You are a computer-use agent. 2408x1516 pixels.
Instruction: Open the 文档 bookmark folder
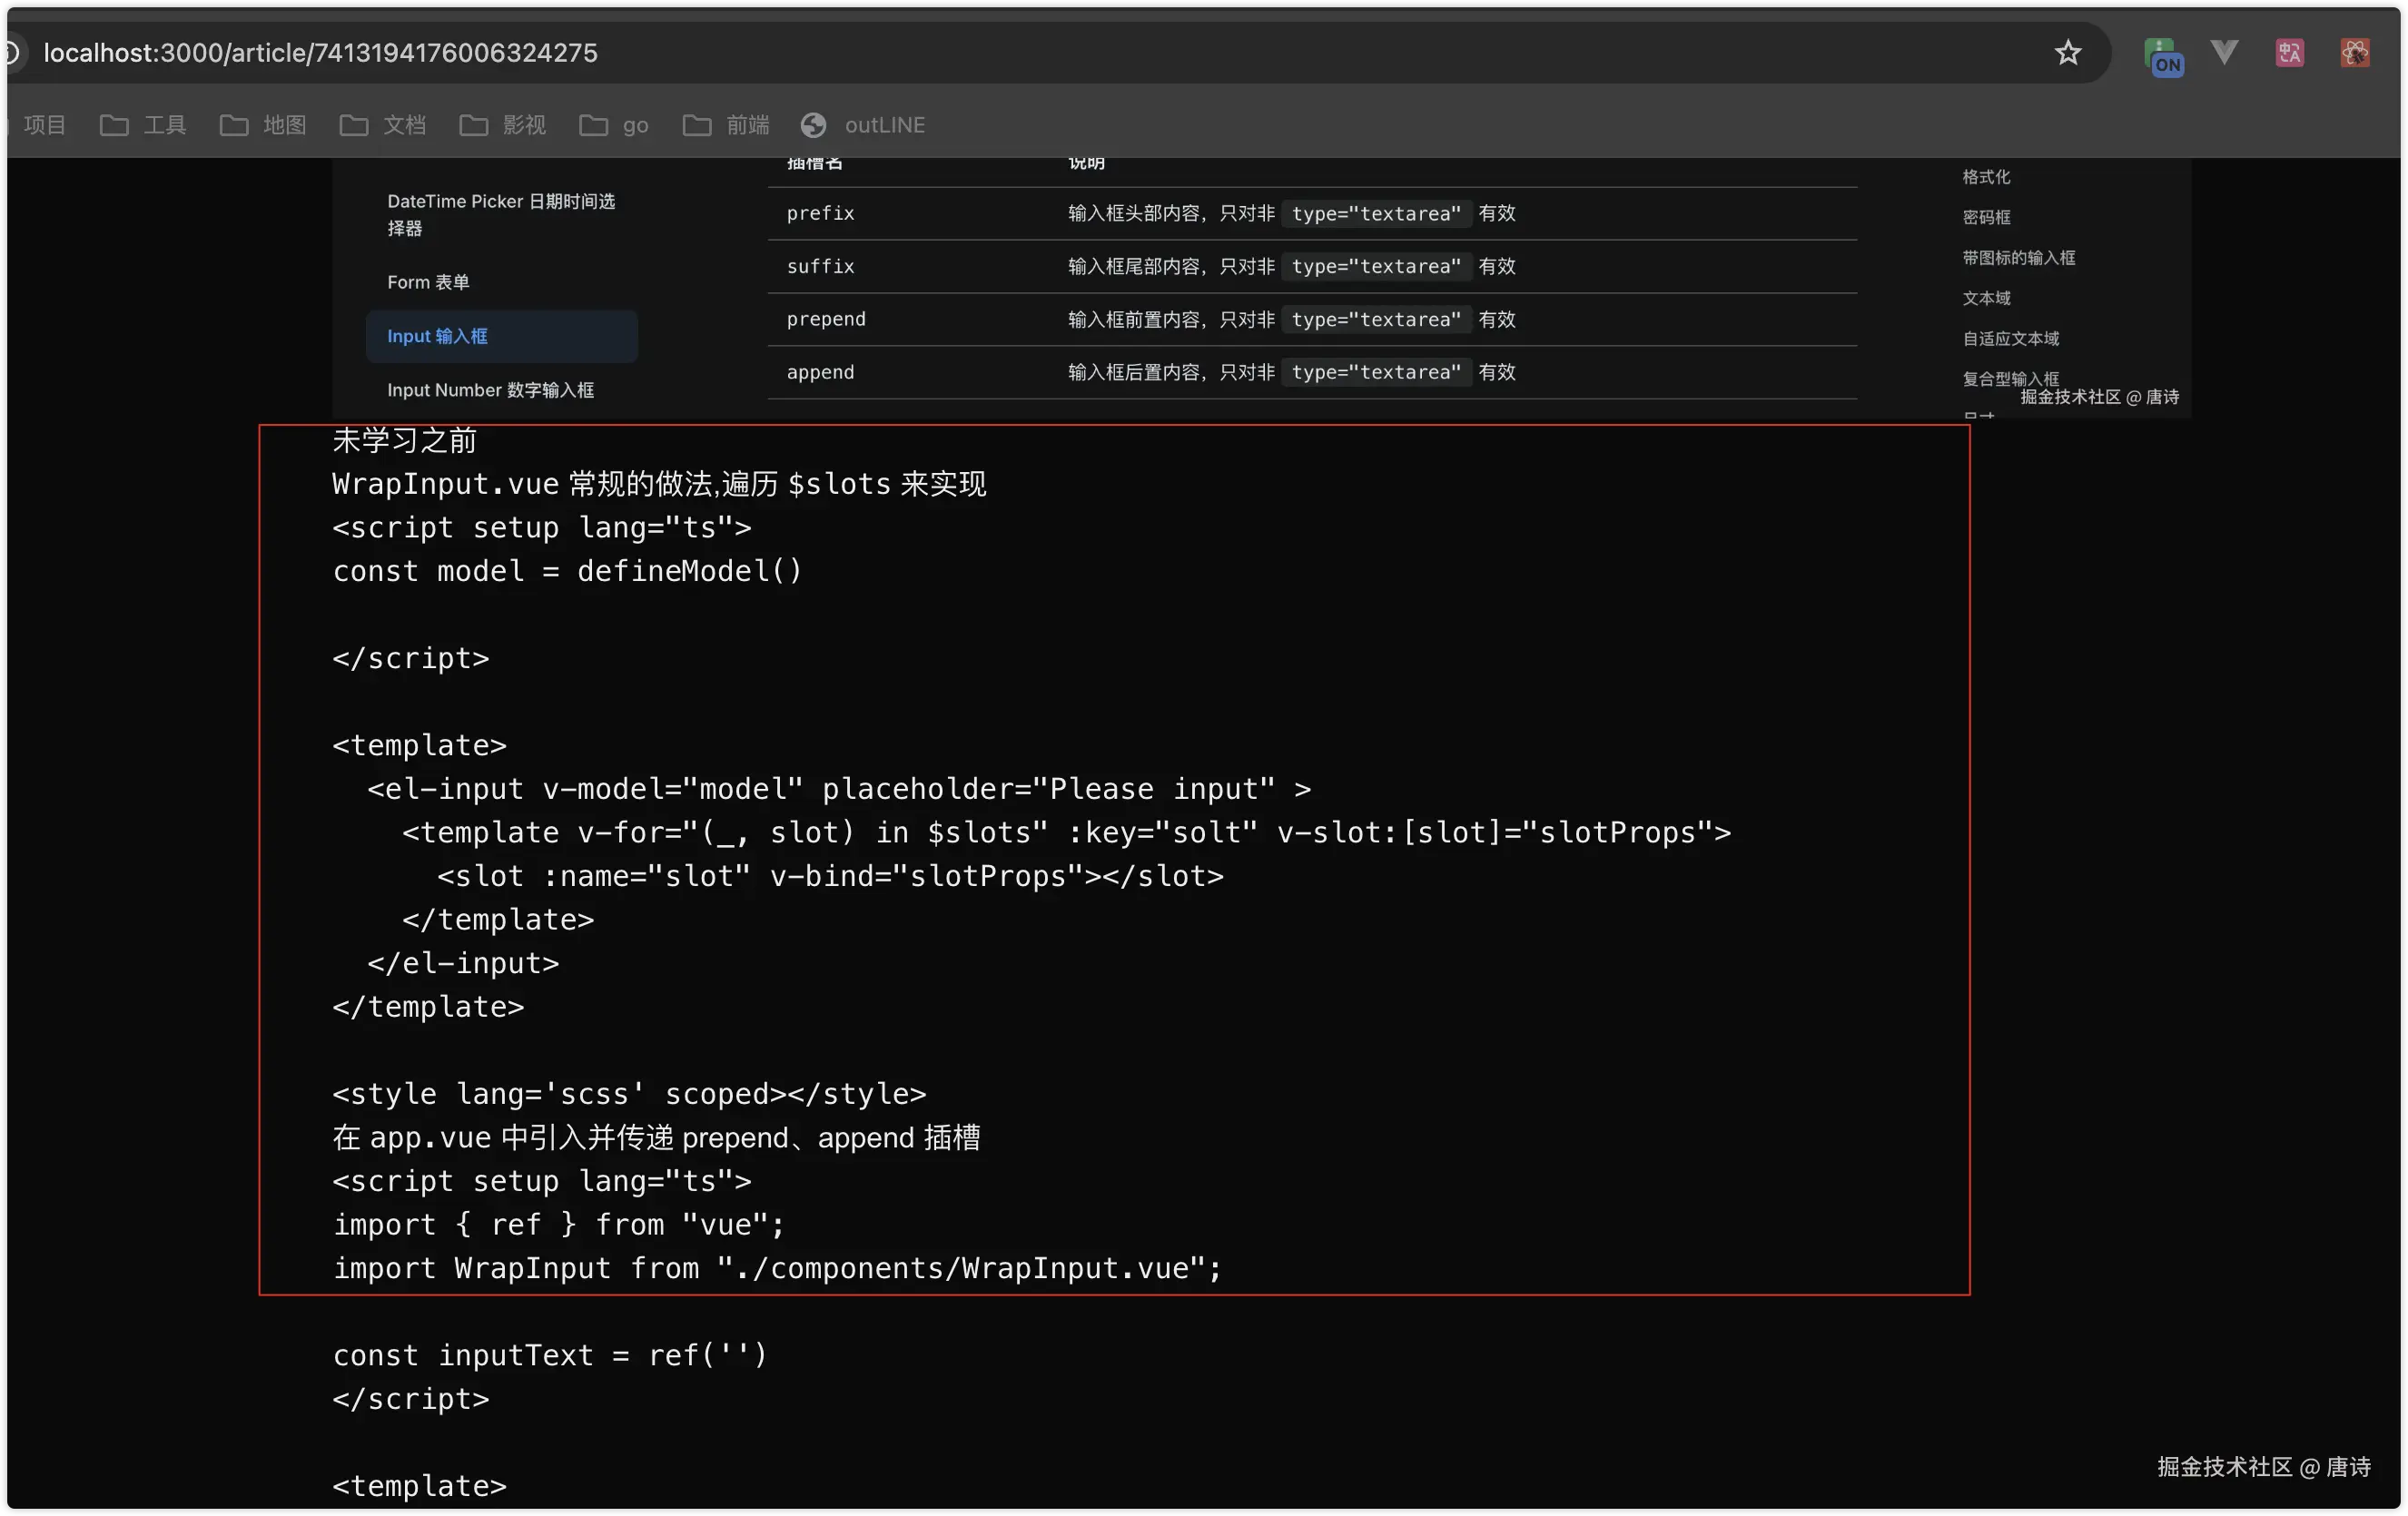point(383,125)
